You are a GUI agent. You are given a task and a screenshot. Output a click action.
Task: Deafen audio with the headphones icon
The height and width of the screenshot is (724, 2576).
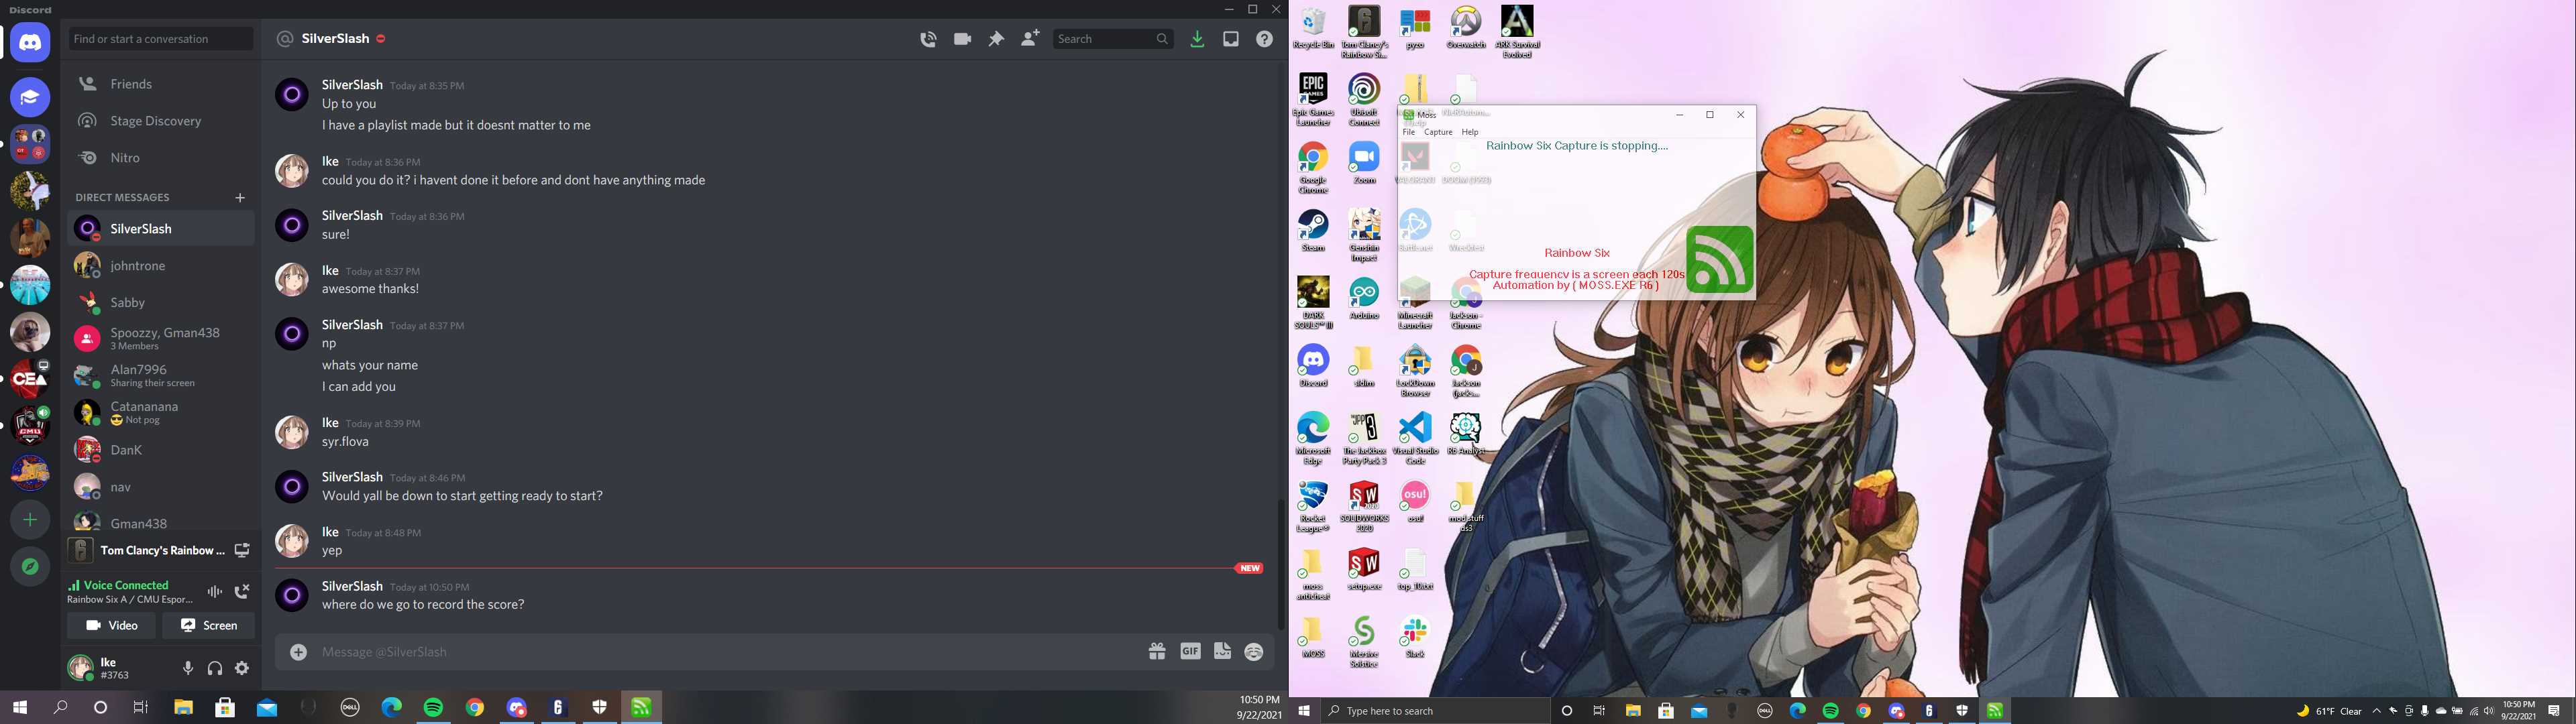pos(215,668)
